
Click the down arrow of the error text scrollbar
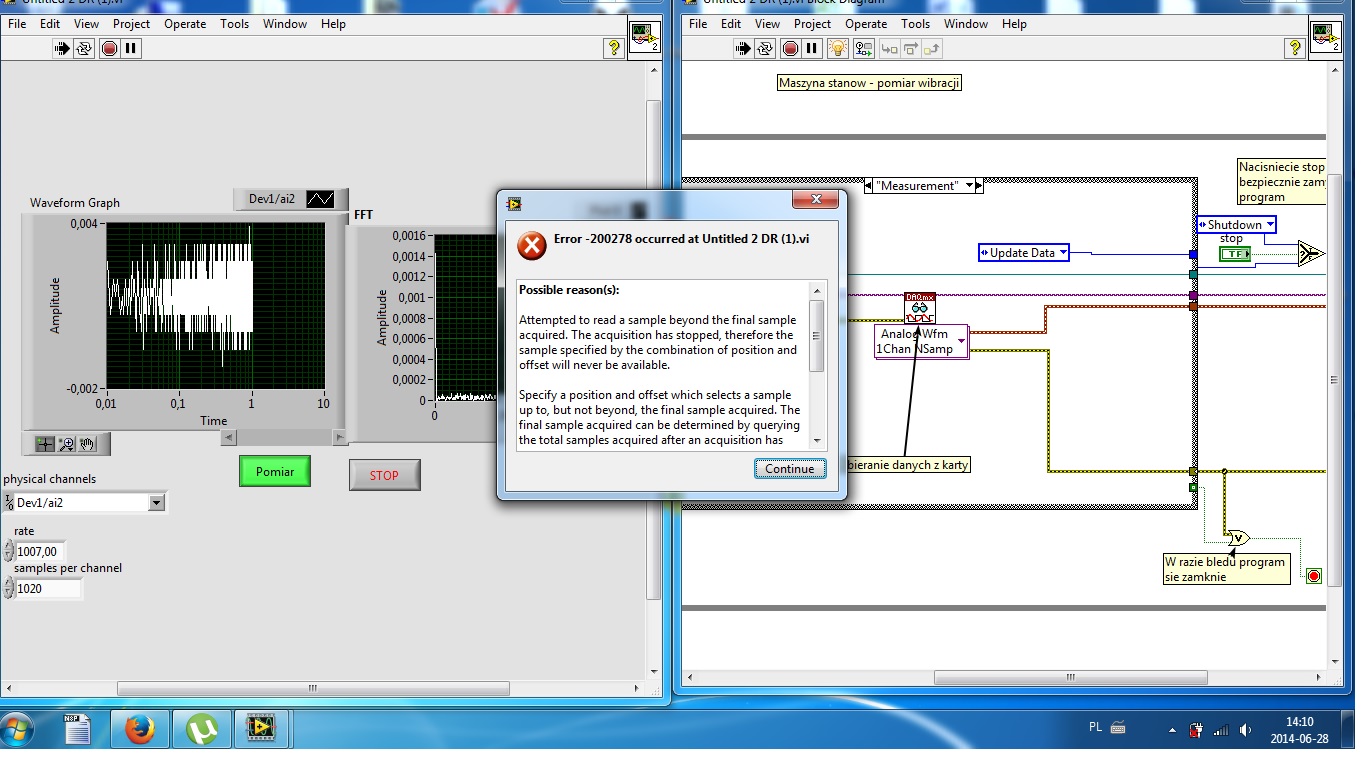[816, 441]
